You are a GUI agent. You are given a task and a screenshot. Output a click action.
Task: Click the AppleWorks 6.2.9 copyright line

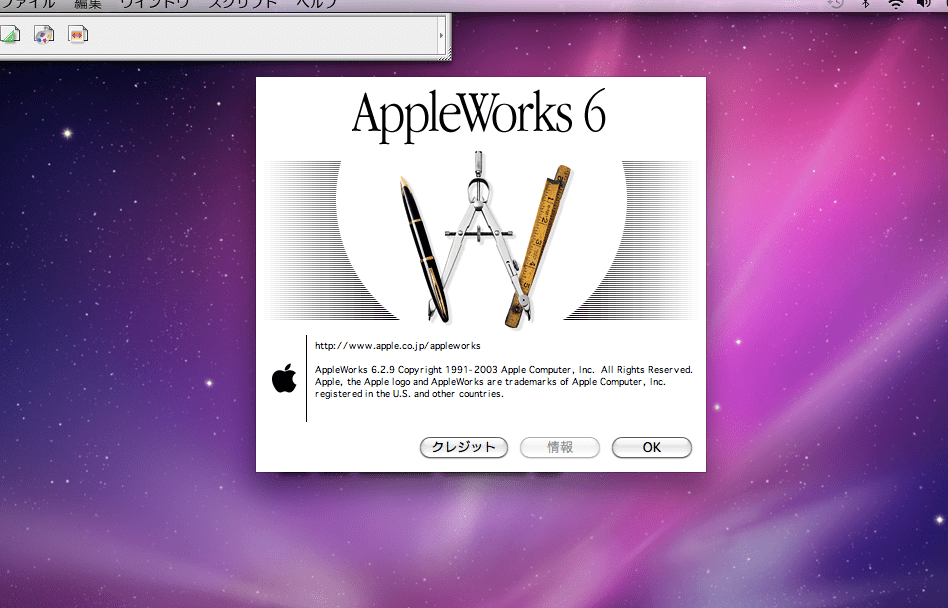504,369
